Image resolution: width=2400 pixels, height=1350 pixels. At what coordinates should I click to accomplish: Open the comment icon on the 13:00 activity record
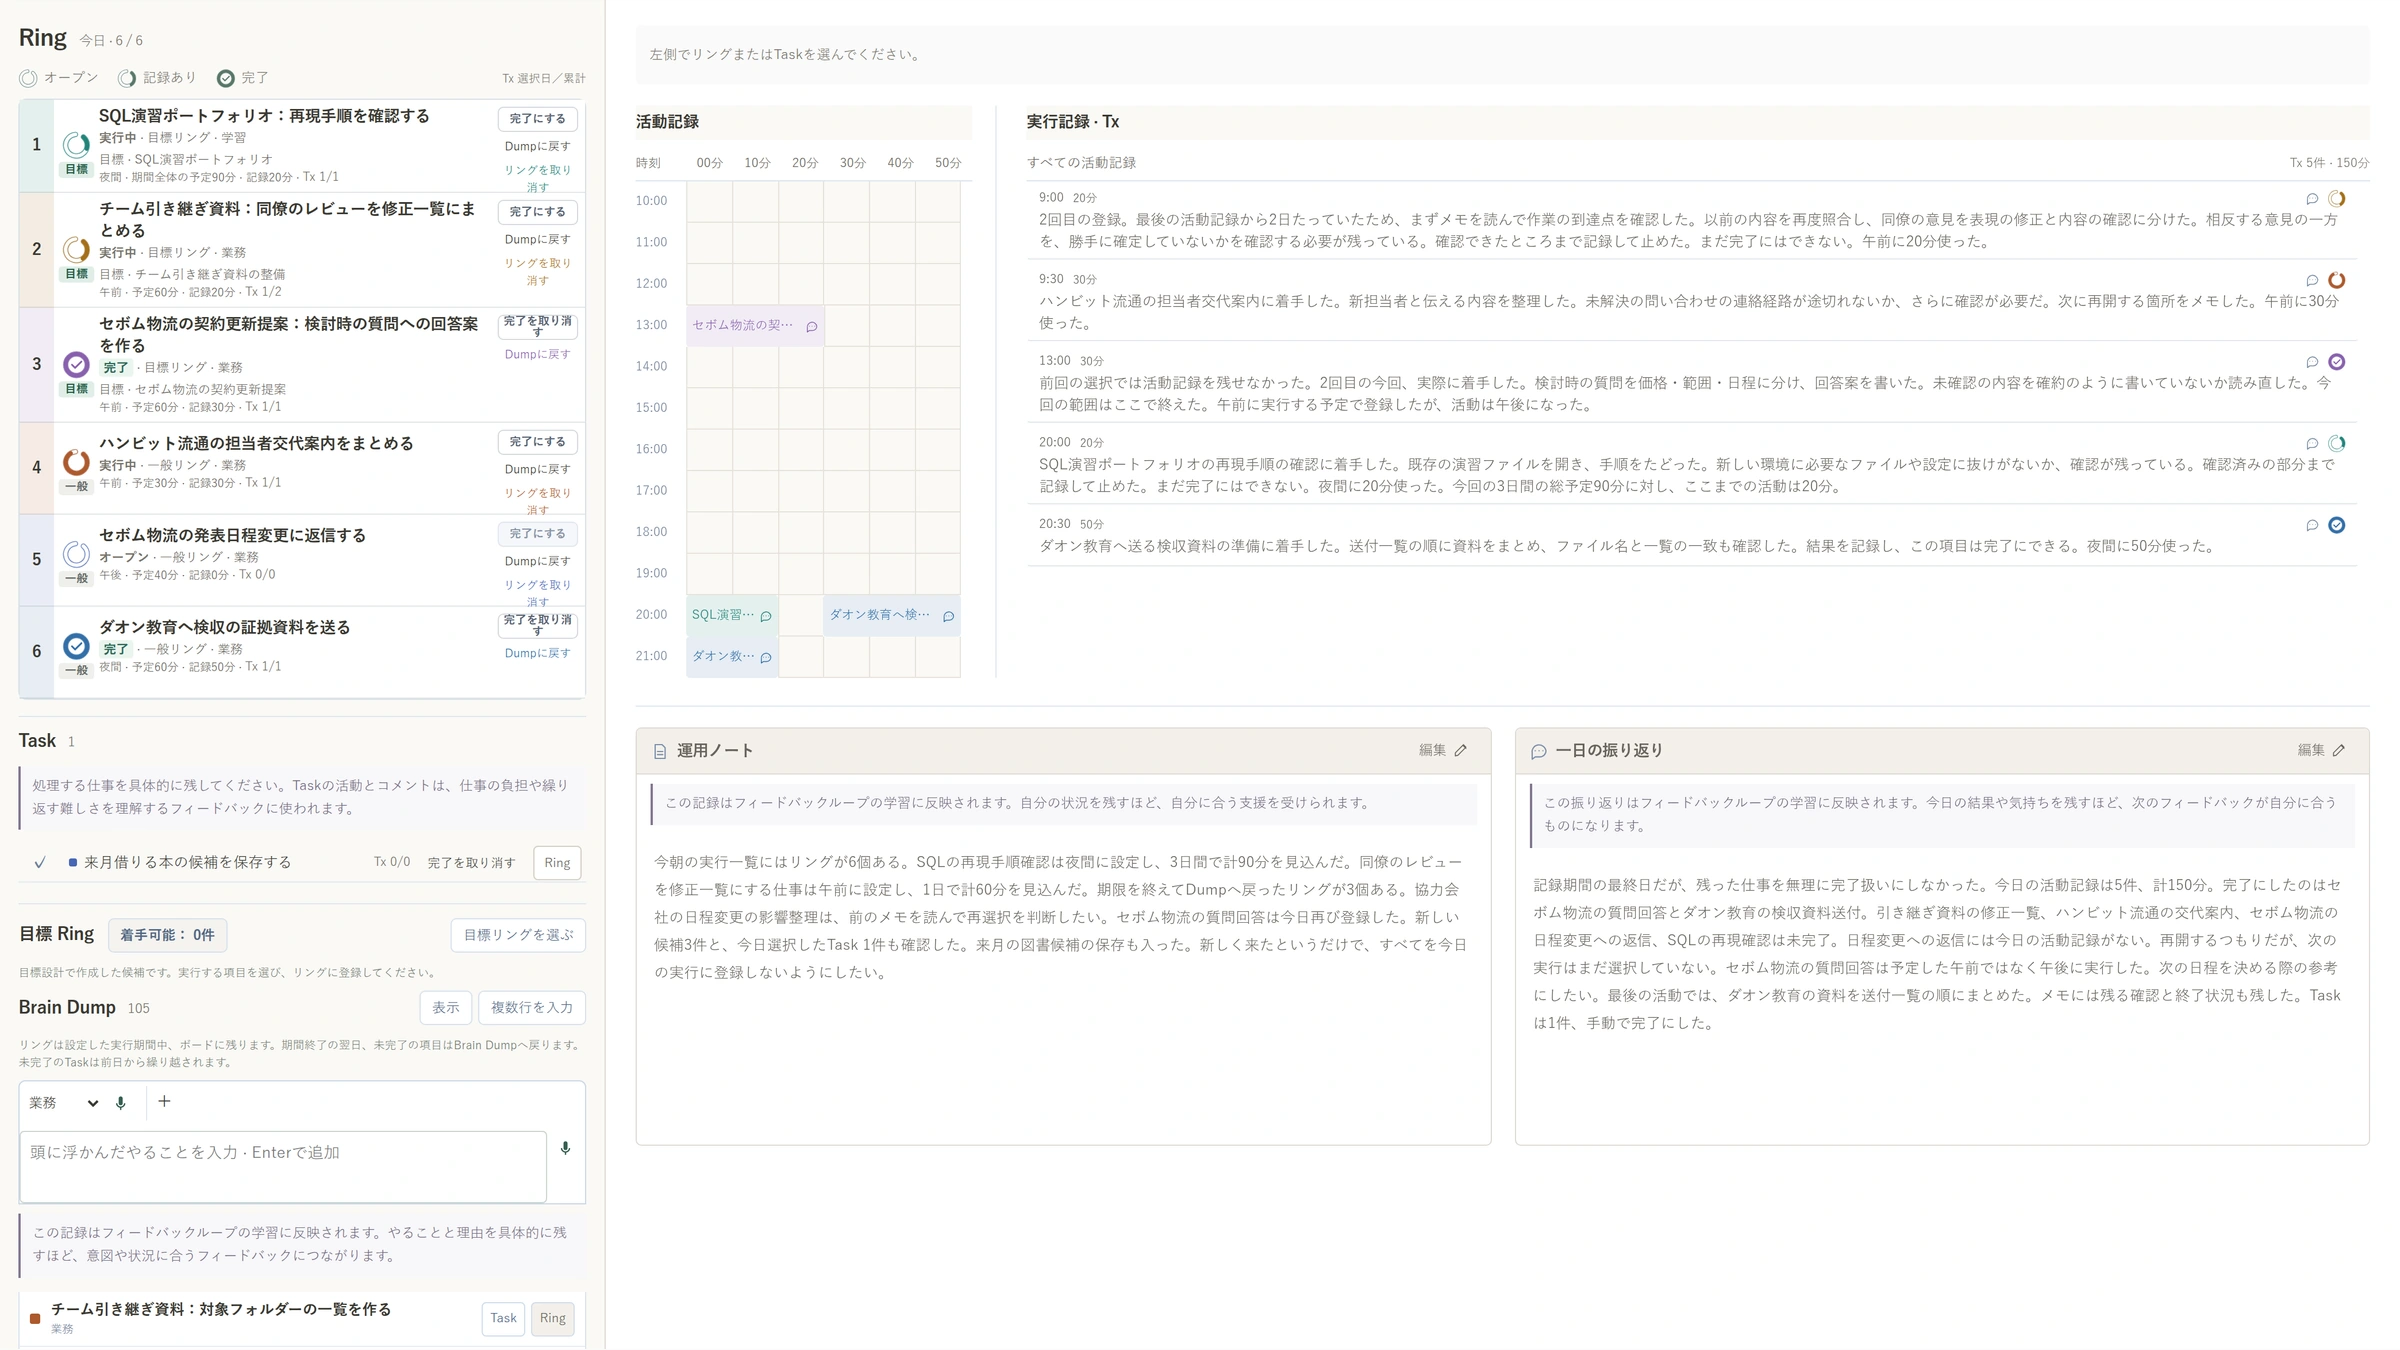click(2312, 362)
